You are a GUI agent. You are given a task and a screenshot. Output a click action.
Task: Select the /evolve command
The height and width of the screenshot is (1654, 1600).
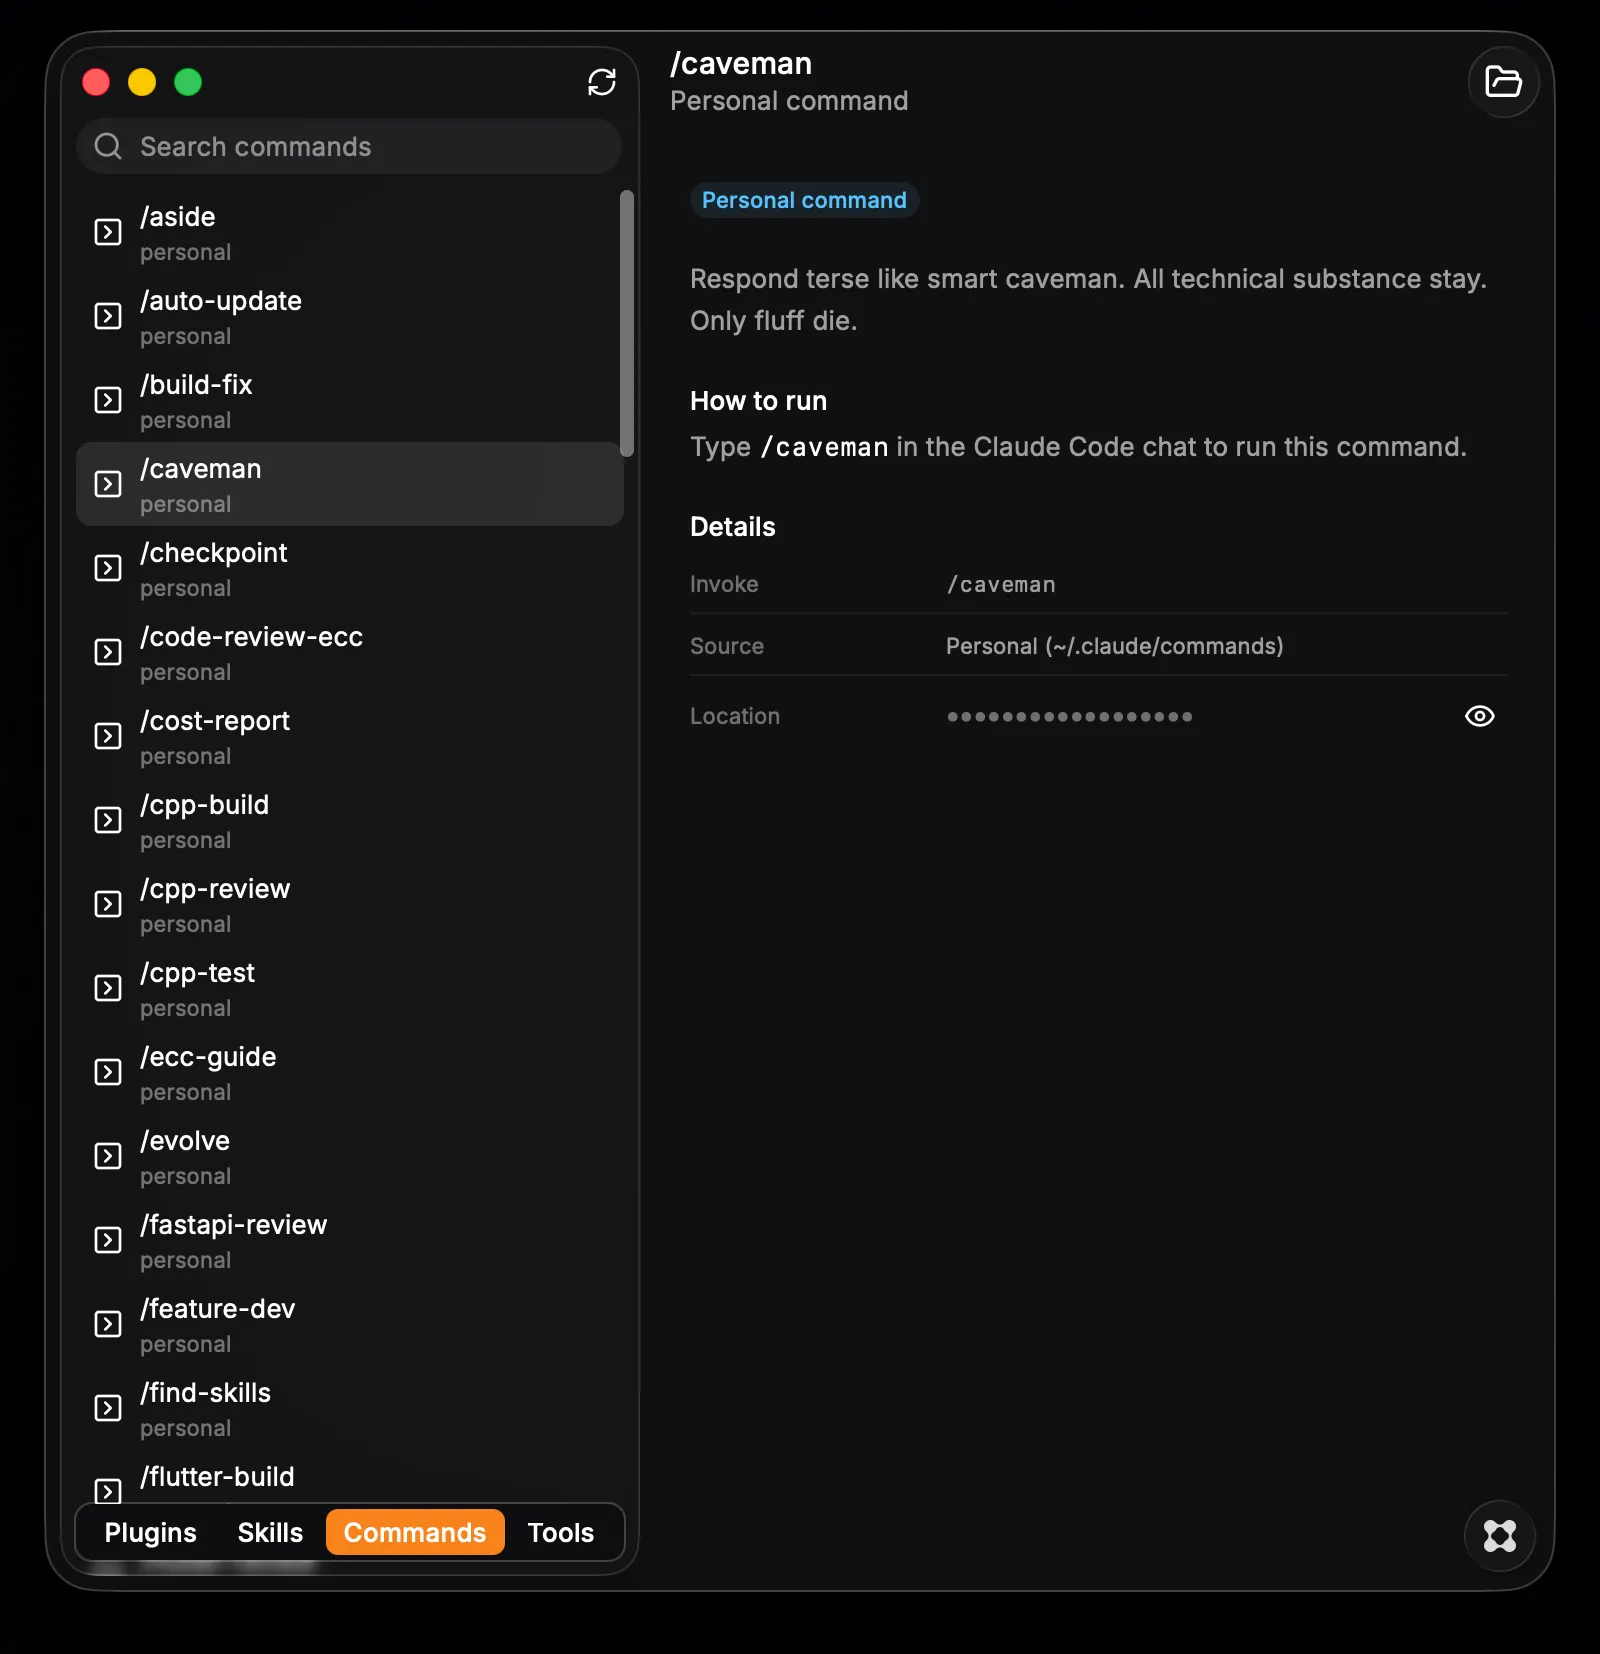349,1156
